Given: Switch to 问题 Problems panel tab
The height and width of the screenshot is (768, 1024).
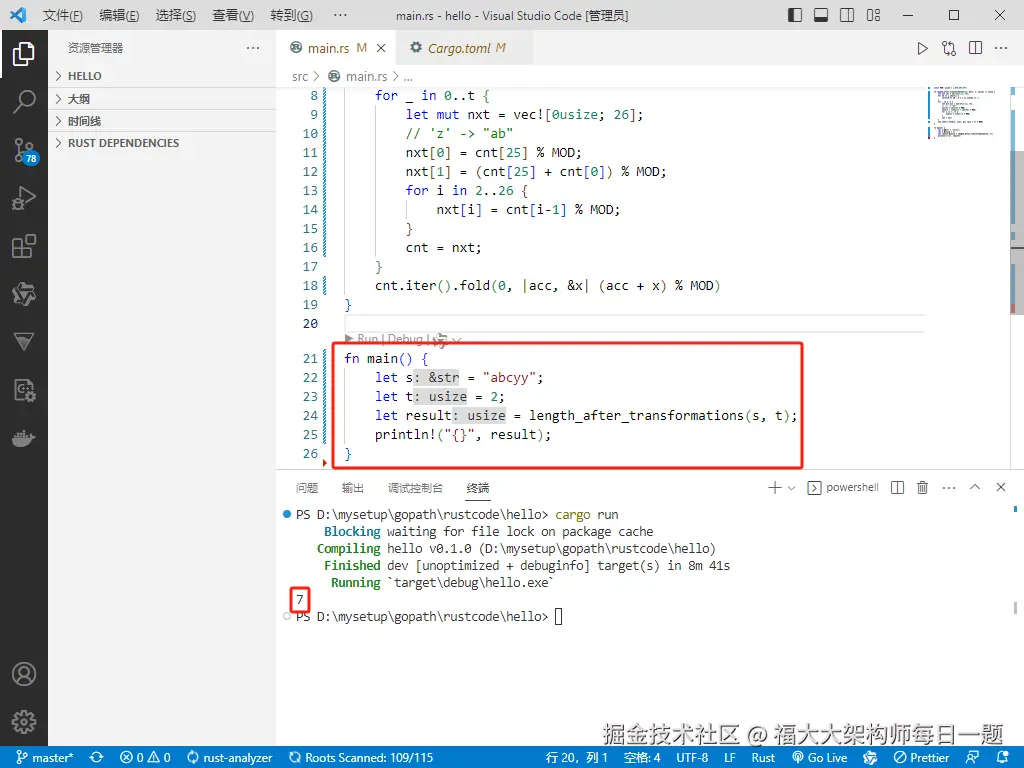Looking at the screenshot, I should [x=307, y=488].
